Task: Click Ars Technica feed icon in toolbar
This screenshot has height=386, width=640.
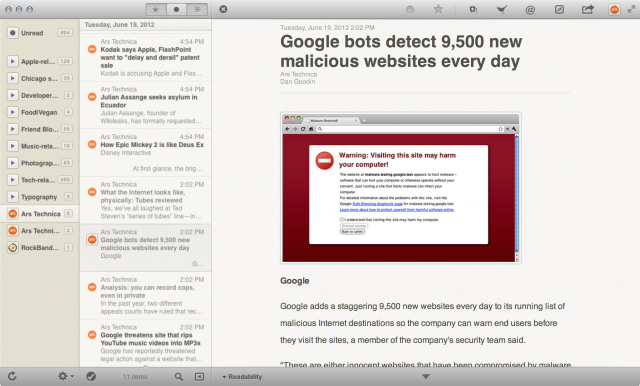Action: pyautogui.click(x=614, y=9)
